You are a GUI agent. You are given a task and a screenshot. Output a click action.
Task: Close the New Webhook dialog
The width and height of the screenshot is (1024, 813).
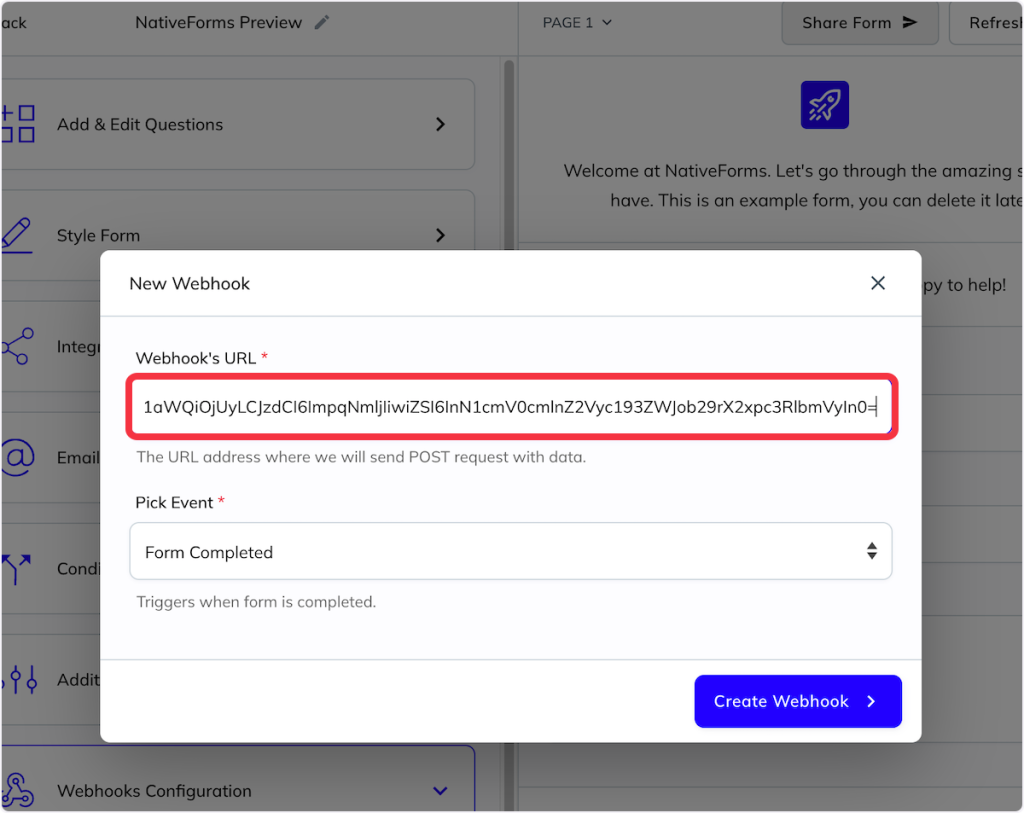pyautogui.click(x=878, y=283)
